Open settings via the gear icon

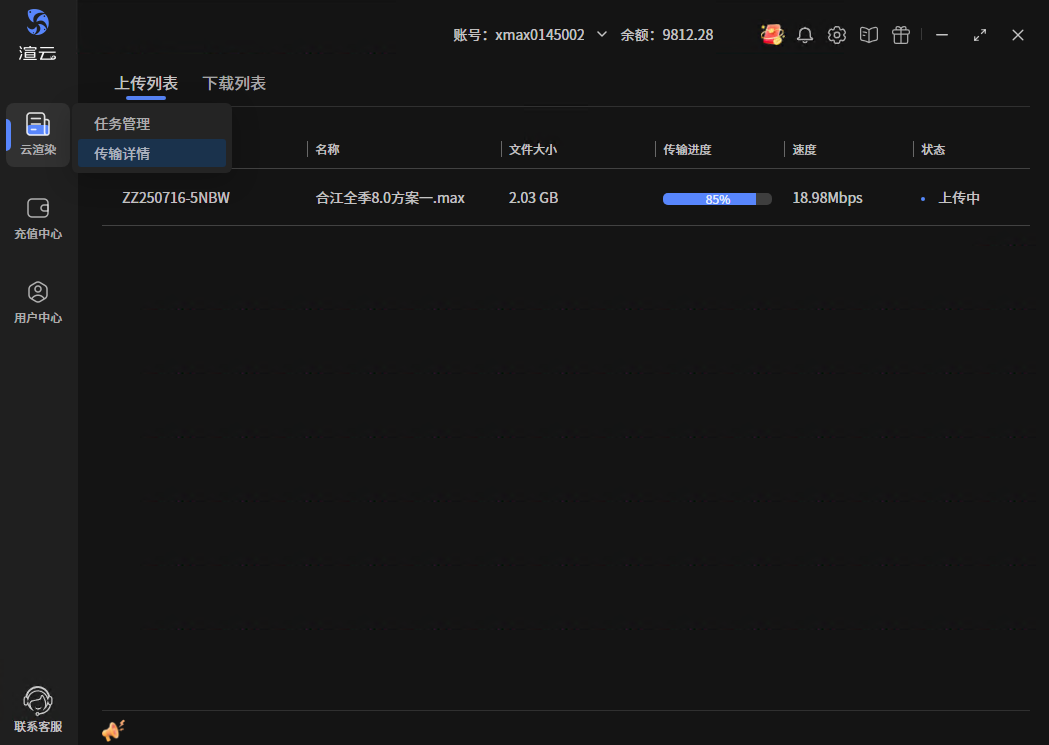point(837,35)
